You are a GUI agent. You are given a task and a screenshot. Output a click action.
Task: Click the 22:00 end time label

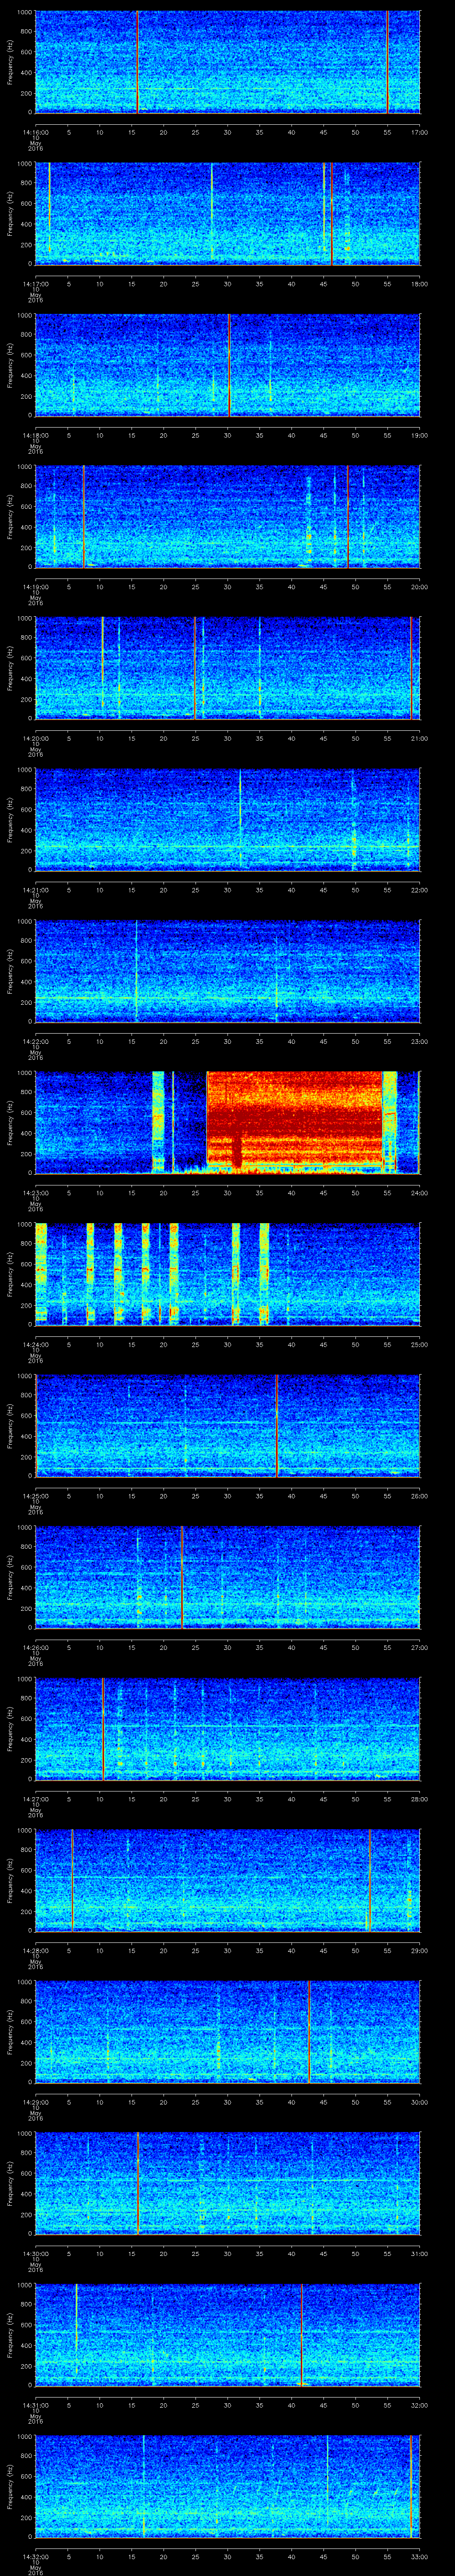419,890
